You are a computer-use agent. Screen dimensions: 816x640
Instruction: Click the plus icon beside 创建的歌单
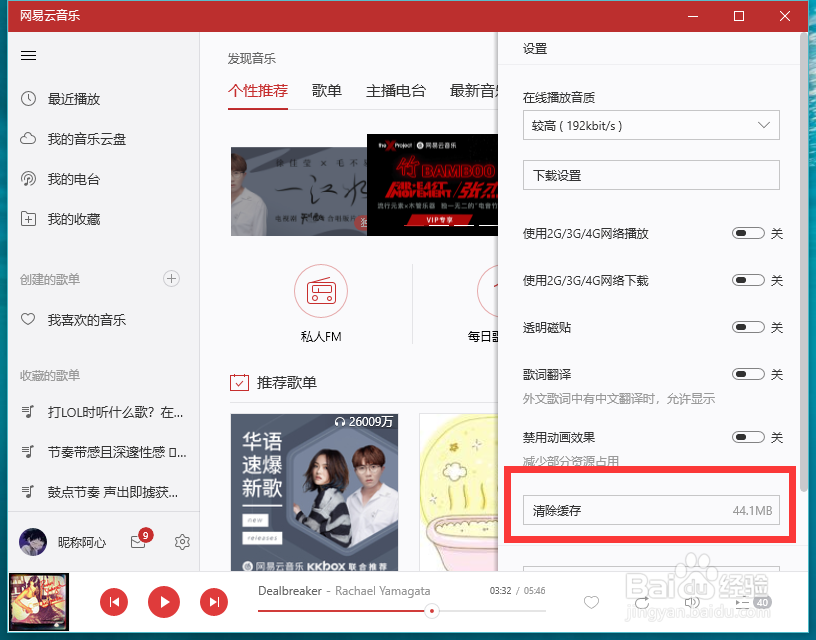pyautogui.click(x=171, y=279)
